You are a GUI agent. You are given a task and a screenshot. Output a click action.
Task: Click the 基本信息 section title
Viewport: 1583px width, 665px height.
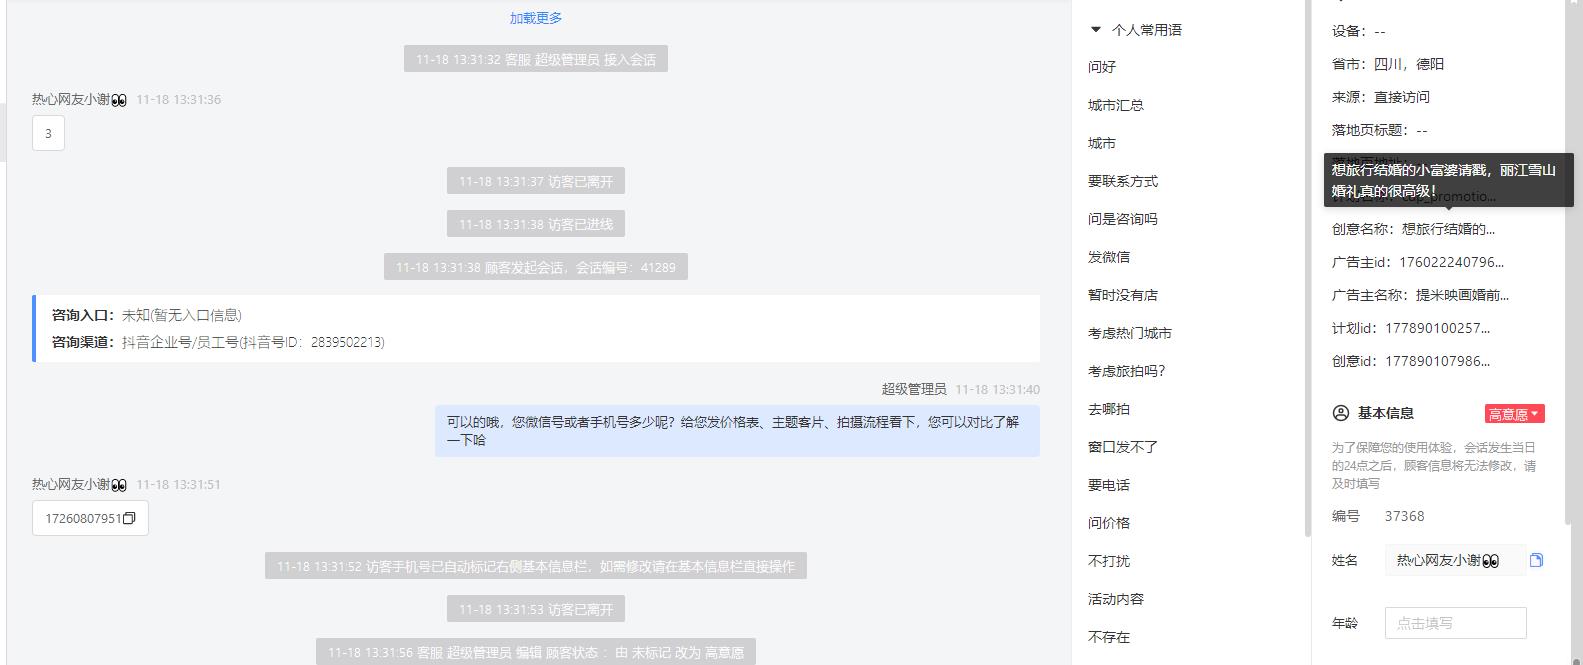[x=1385, y=413]
